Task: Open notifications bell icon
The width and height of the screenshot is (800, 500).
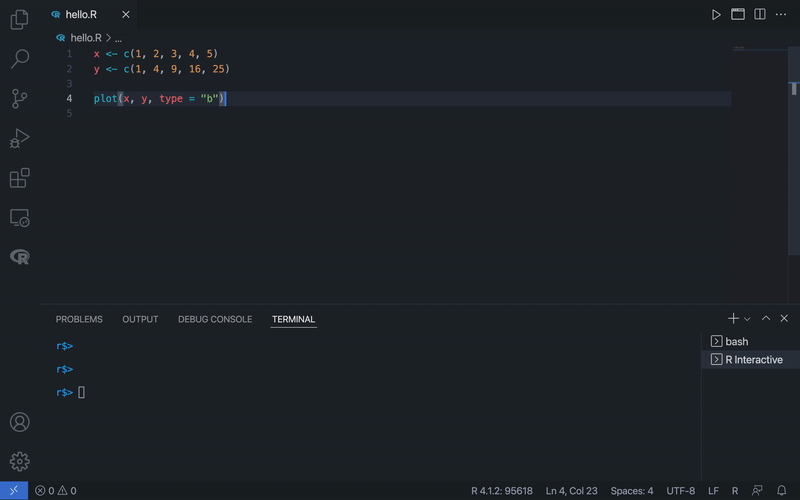Action: [x=781, y=491]
